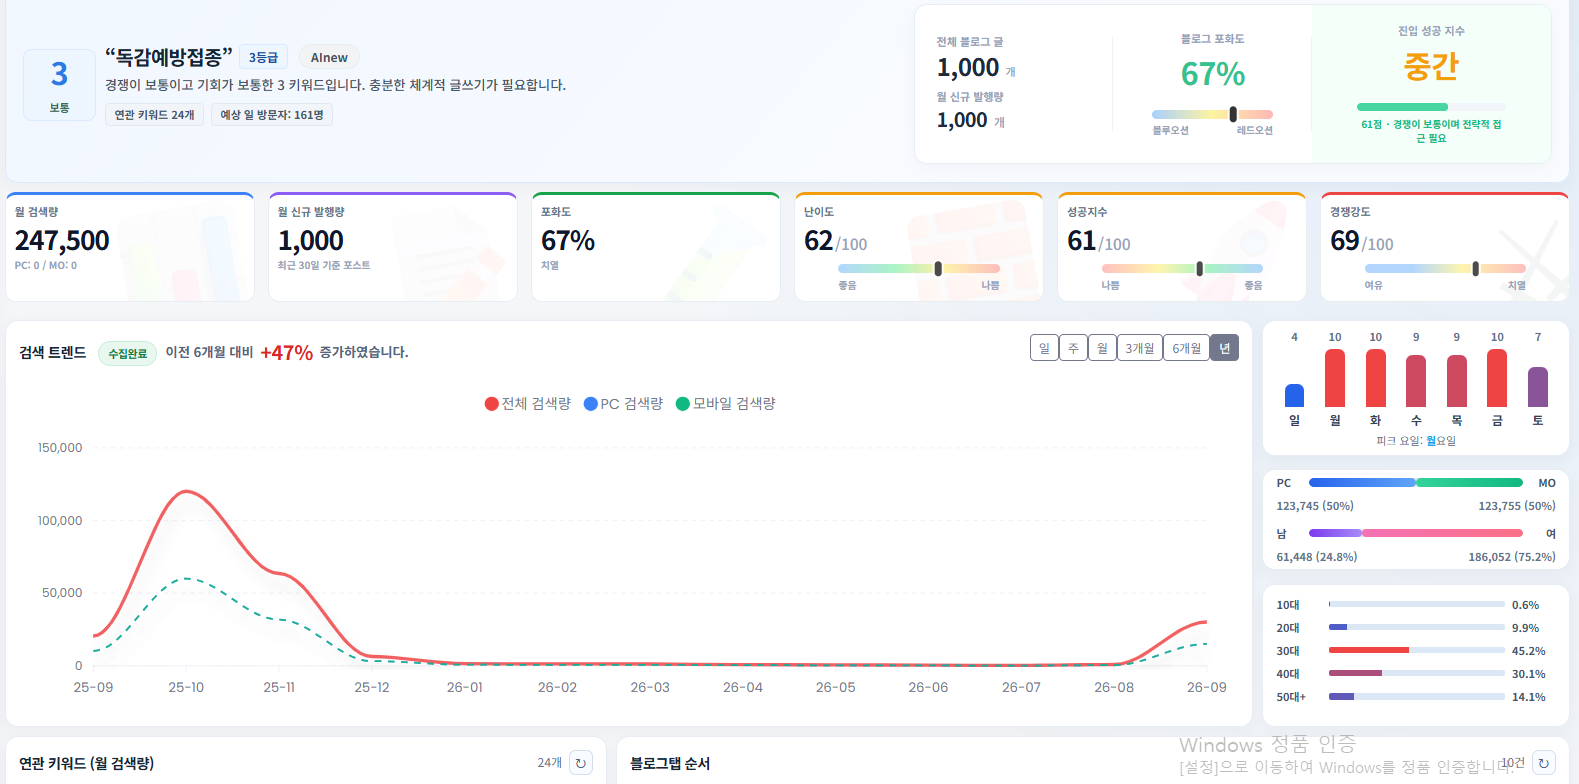Select the 년 trend range

1224,348
